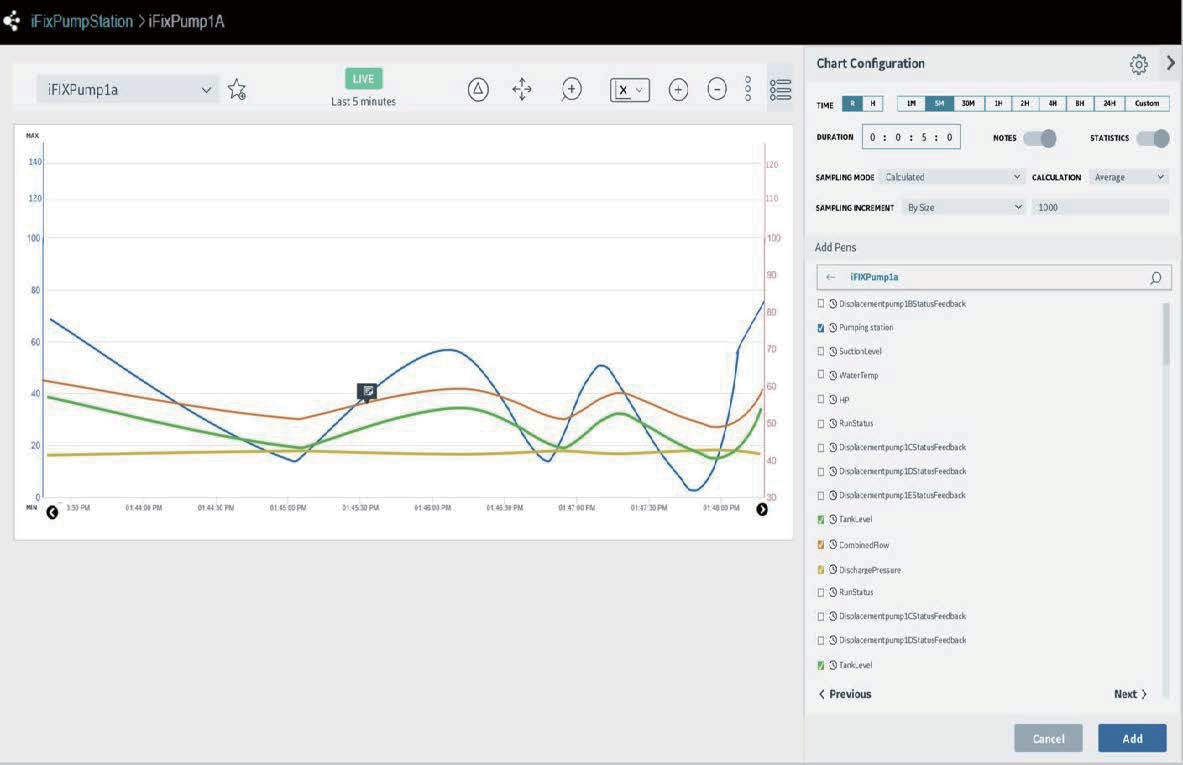This screenshot has width=1183, height=765.
Task: Click the search icon in Add Pens
Action: coord(1155,278)
